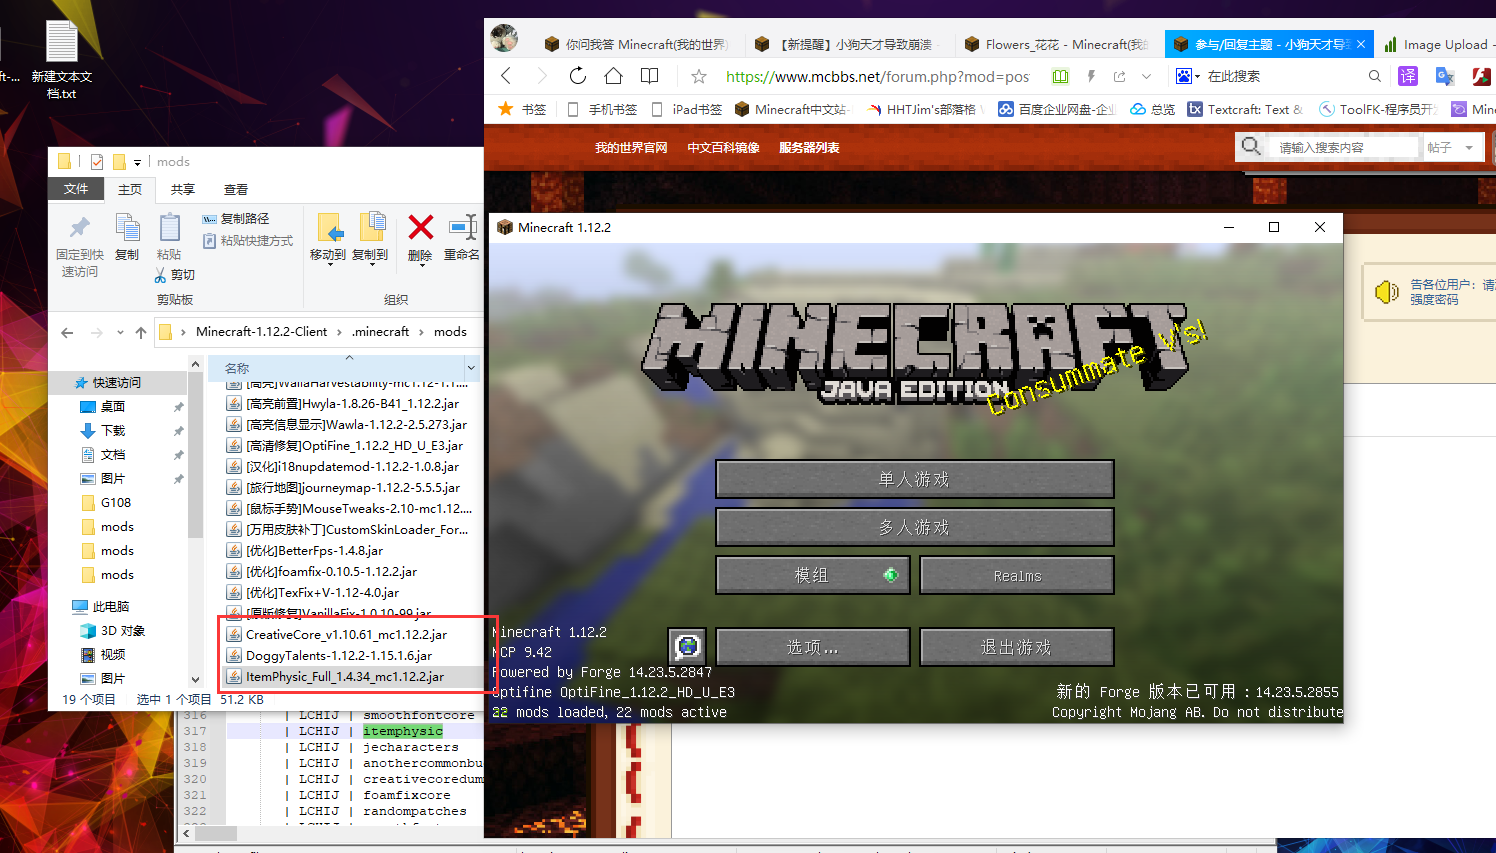Open Explorer recent locations dropdown
Viewport: 1496px width, 853px height.
coord(120,332)
